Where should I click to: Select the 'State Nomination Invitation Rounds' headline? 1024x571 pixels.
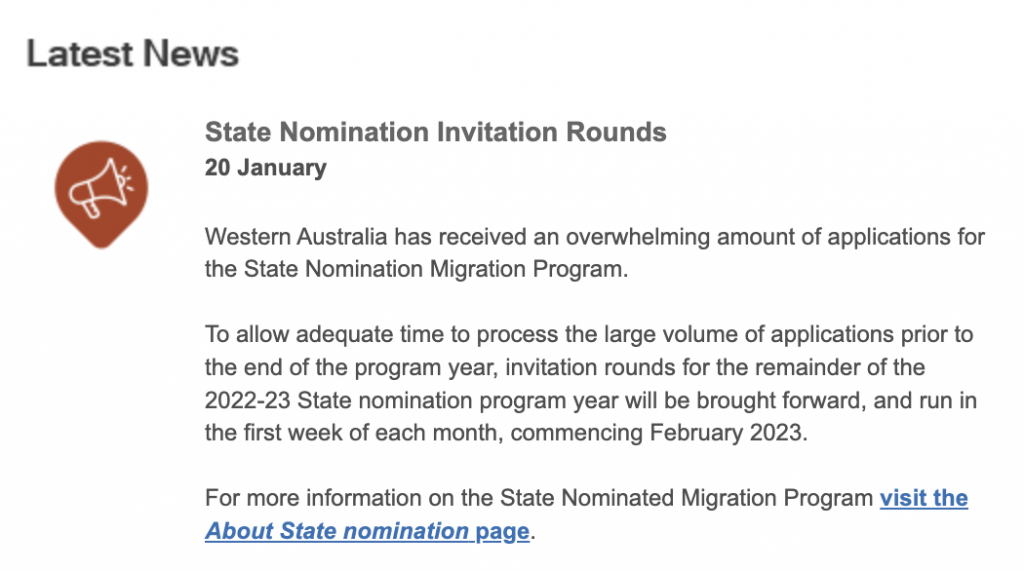[x=435, y=132]
